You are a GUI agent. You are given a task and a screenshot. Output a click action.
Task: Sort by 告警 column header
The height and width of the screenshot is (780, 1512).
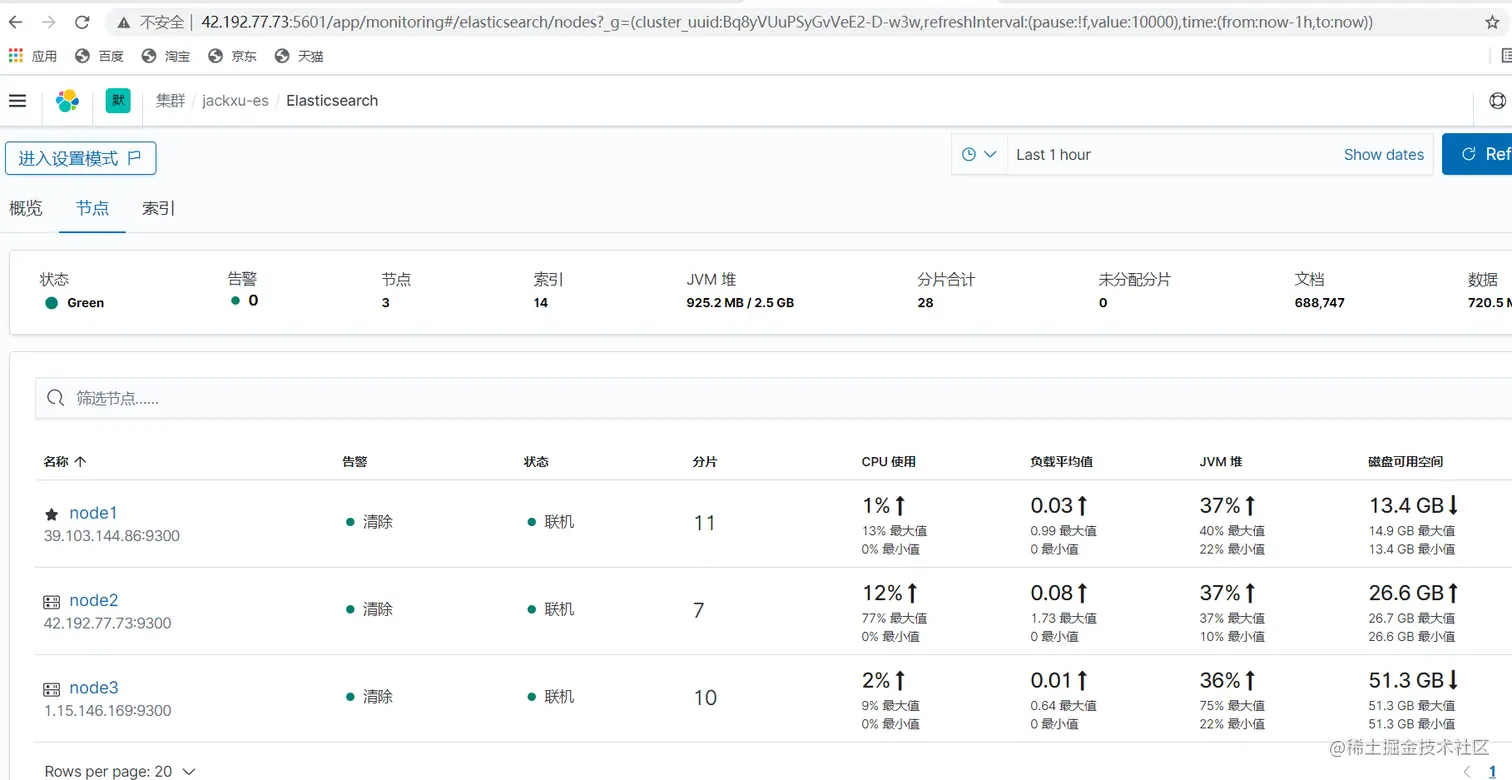pos(355,462)
